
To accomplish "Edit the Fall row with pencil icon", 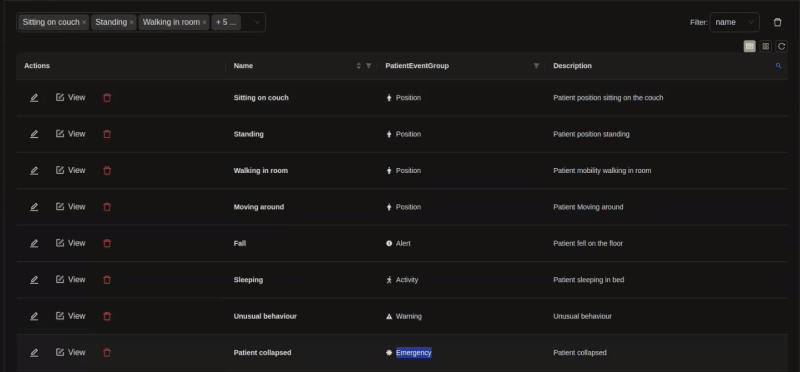I will click(x=34, y=243).
